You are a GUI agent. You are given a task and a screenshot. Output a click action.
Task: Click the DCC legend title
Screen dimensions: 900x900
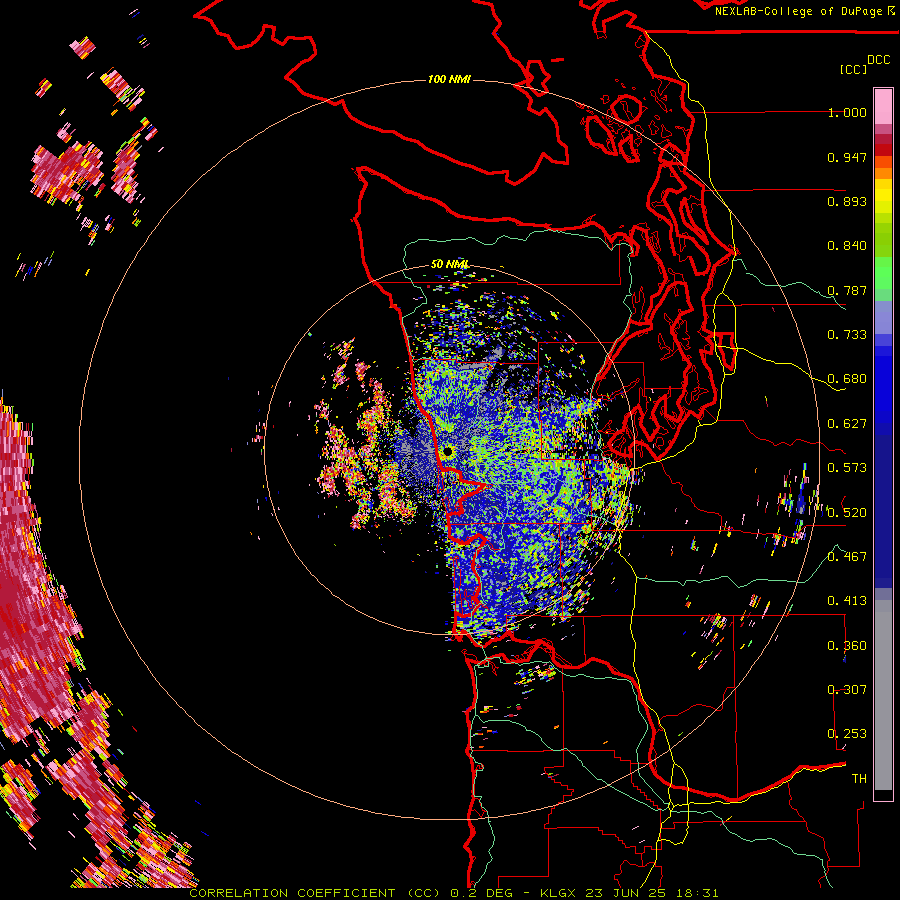(x=878, y=60)
